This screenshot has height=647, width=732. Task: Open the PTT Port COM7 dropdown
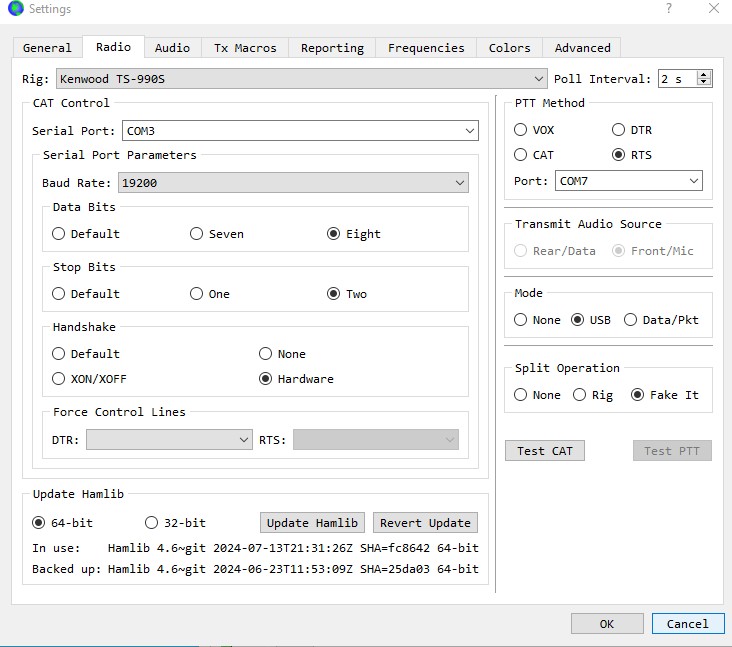[x=628, y=181]
